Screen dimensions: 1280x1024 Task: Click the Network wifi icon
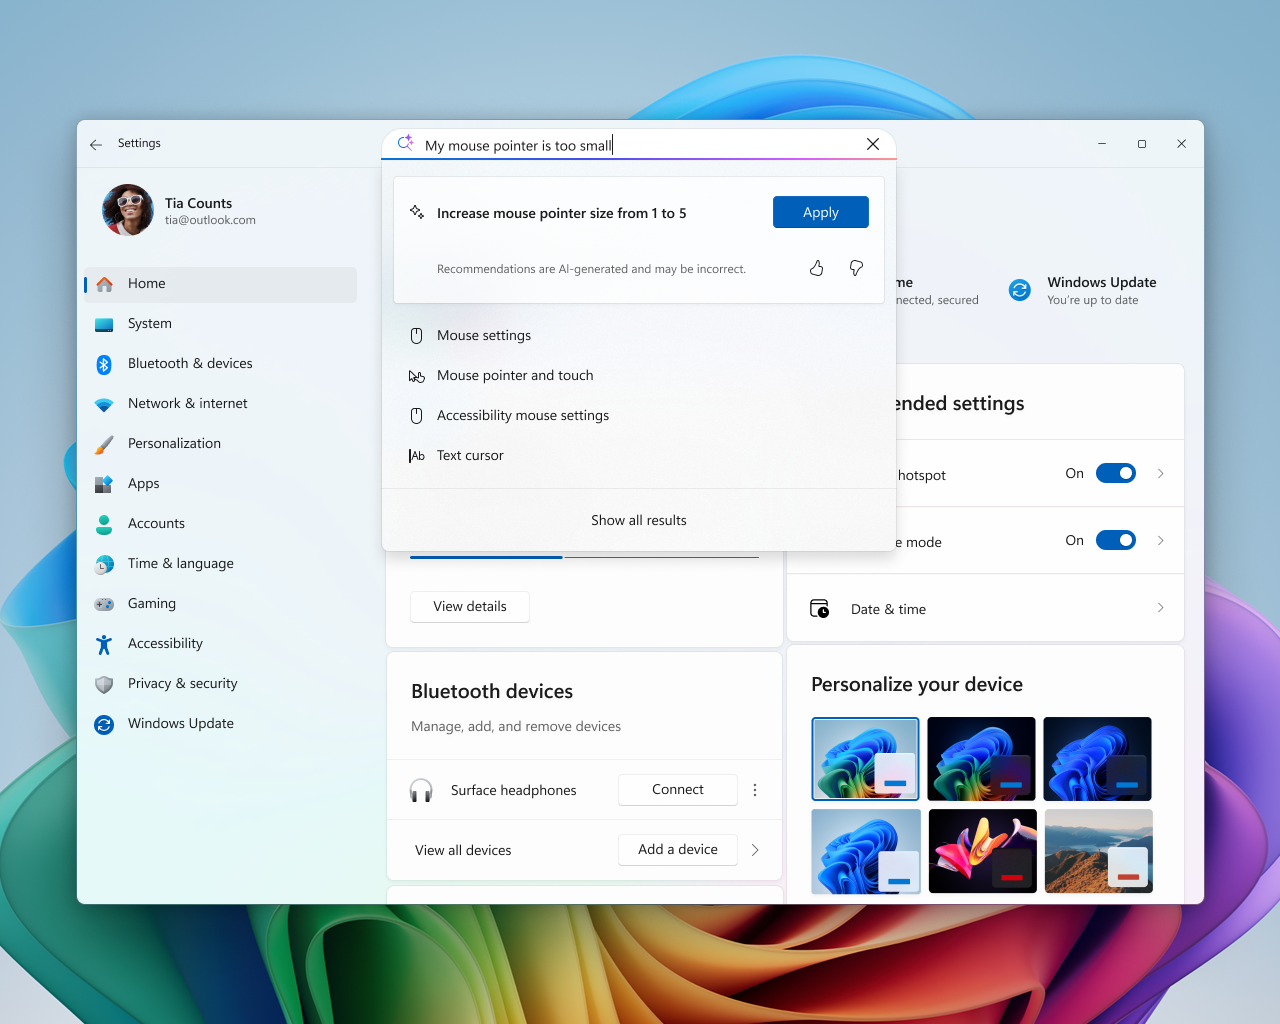click(x=104, y=404)
